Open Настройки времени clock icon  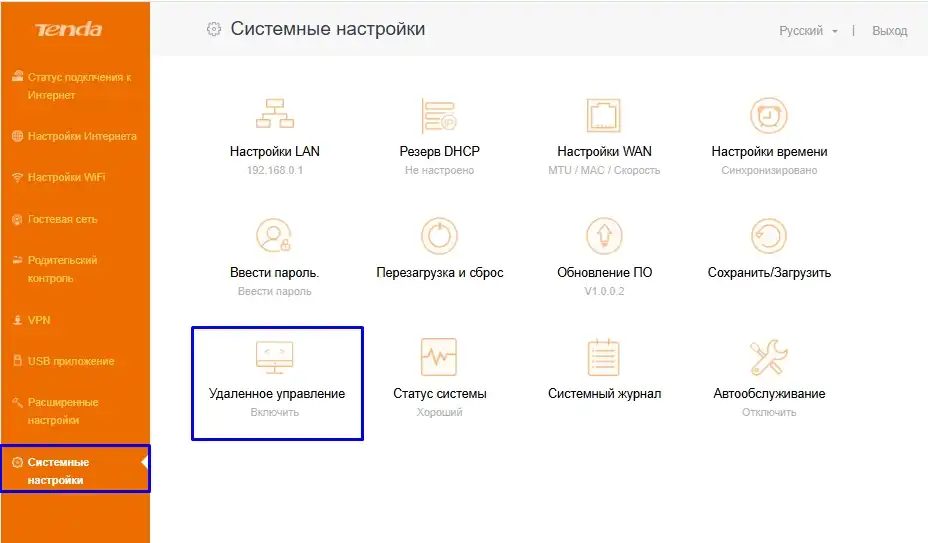coord(769,115)
